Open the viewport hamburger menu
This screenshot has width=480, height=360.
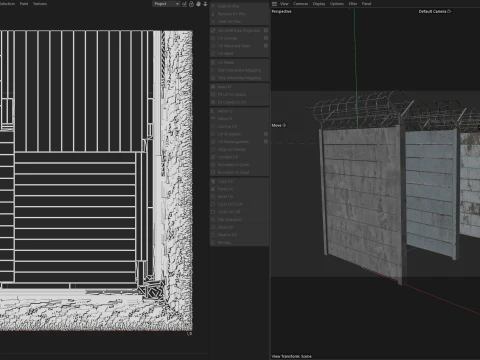point(274,4)
